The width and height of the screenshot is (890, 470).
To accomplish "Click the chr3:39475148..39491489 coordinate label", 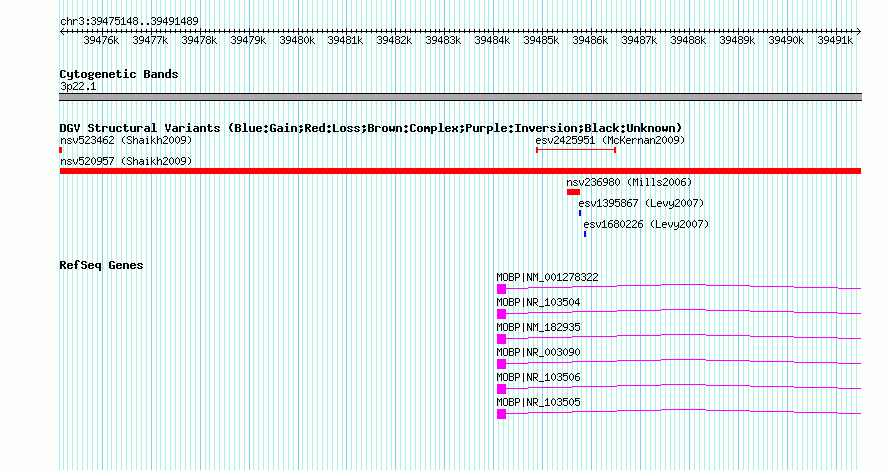I will [129, 22].
